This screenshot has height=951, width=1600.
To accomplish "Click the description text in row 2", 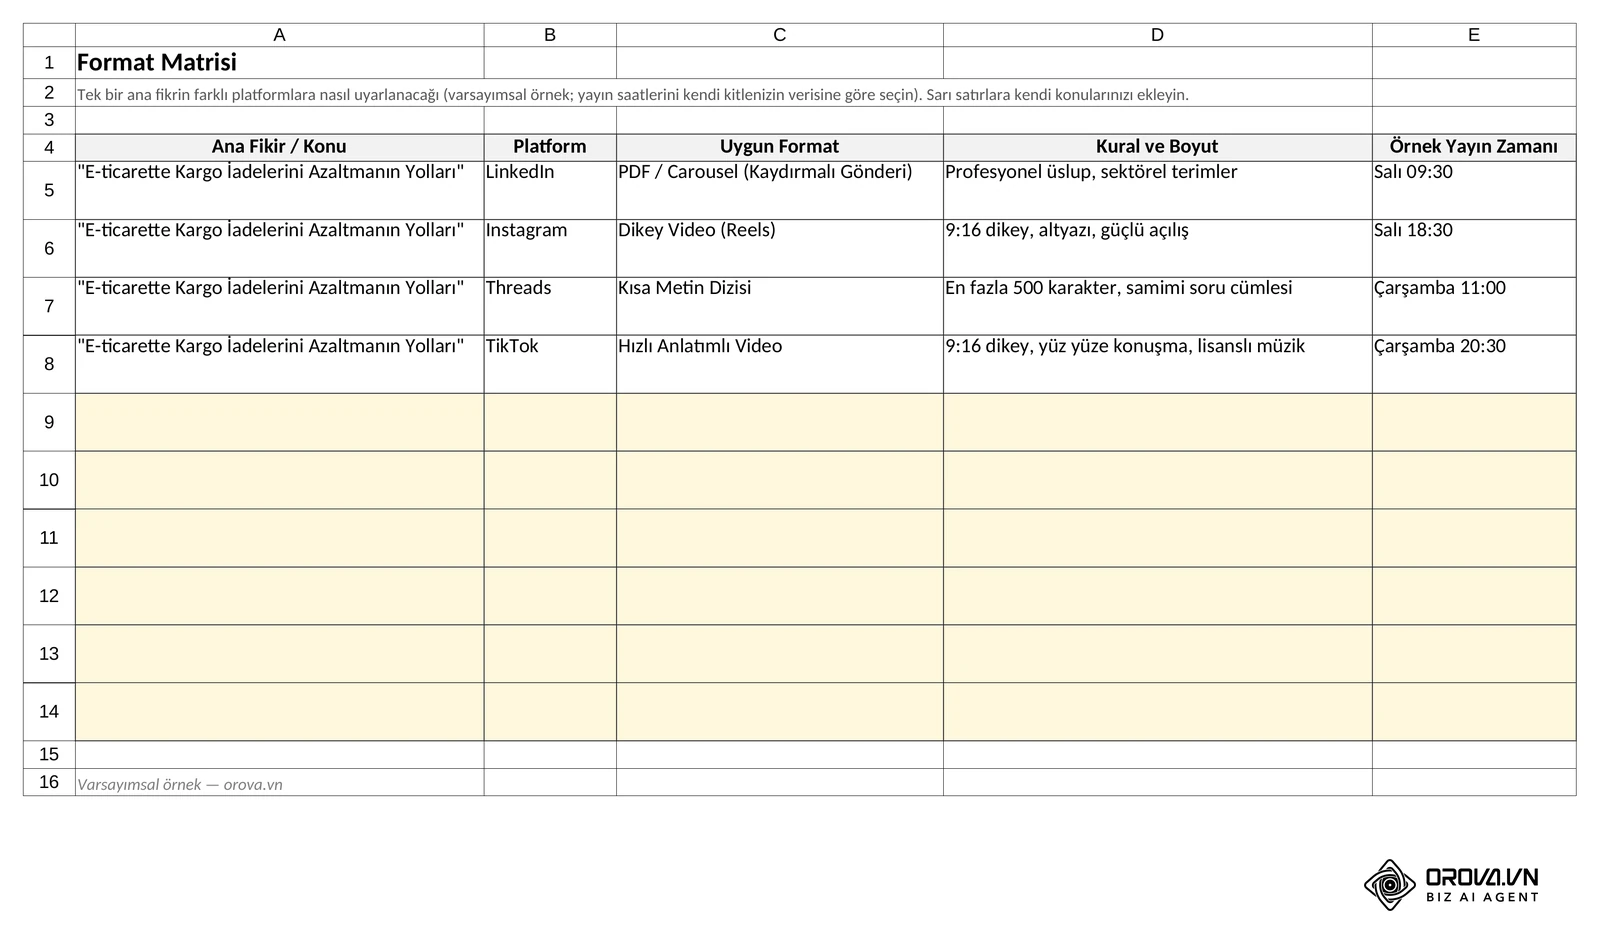I will point(632,95).
